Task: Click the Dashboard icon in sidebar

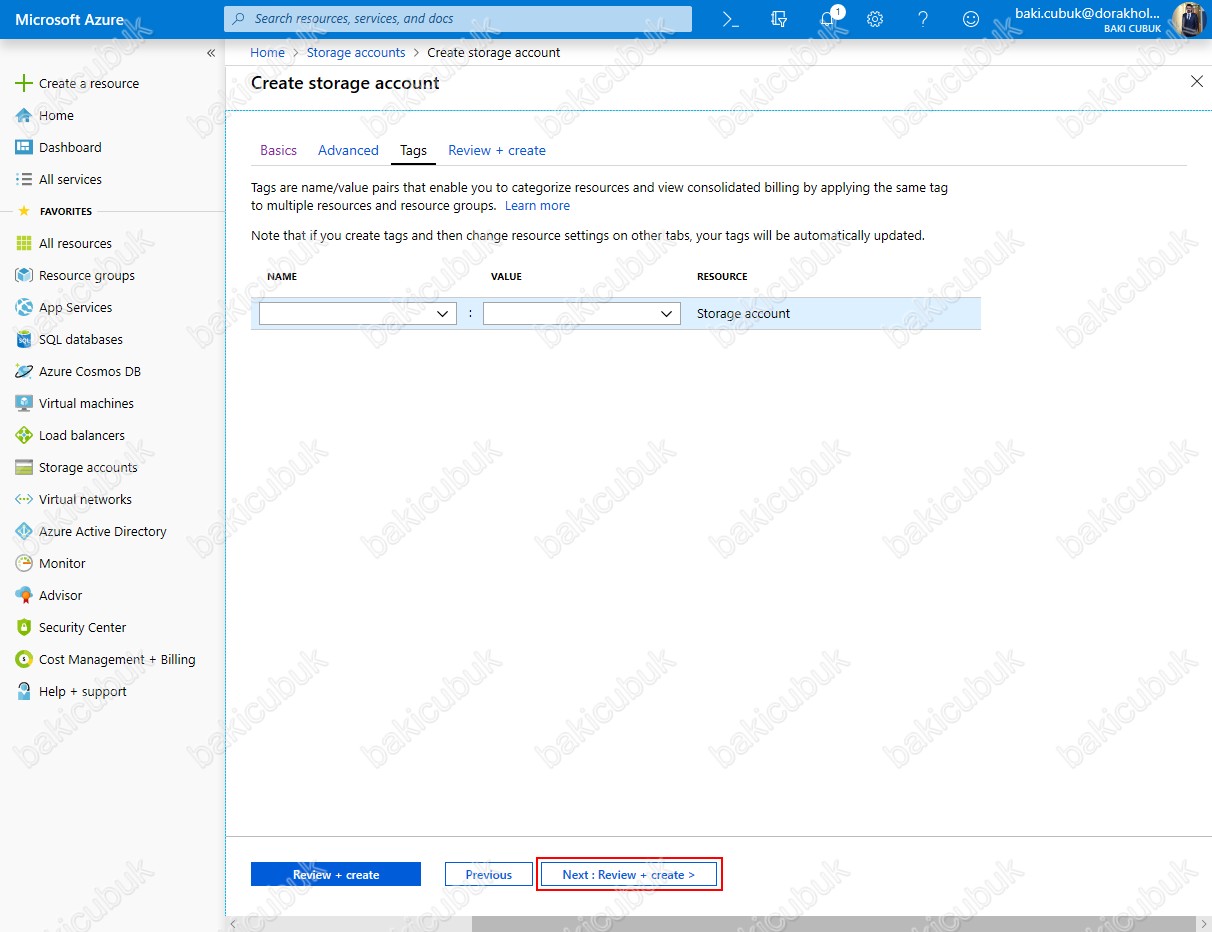Action: click(x=24, y=147)
